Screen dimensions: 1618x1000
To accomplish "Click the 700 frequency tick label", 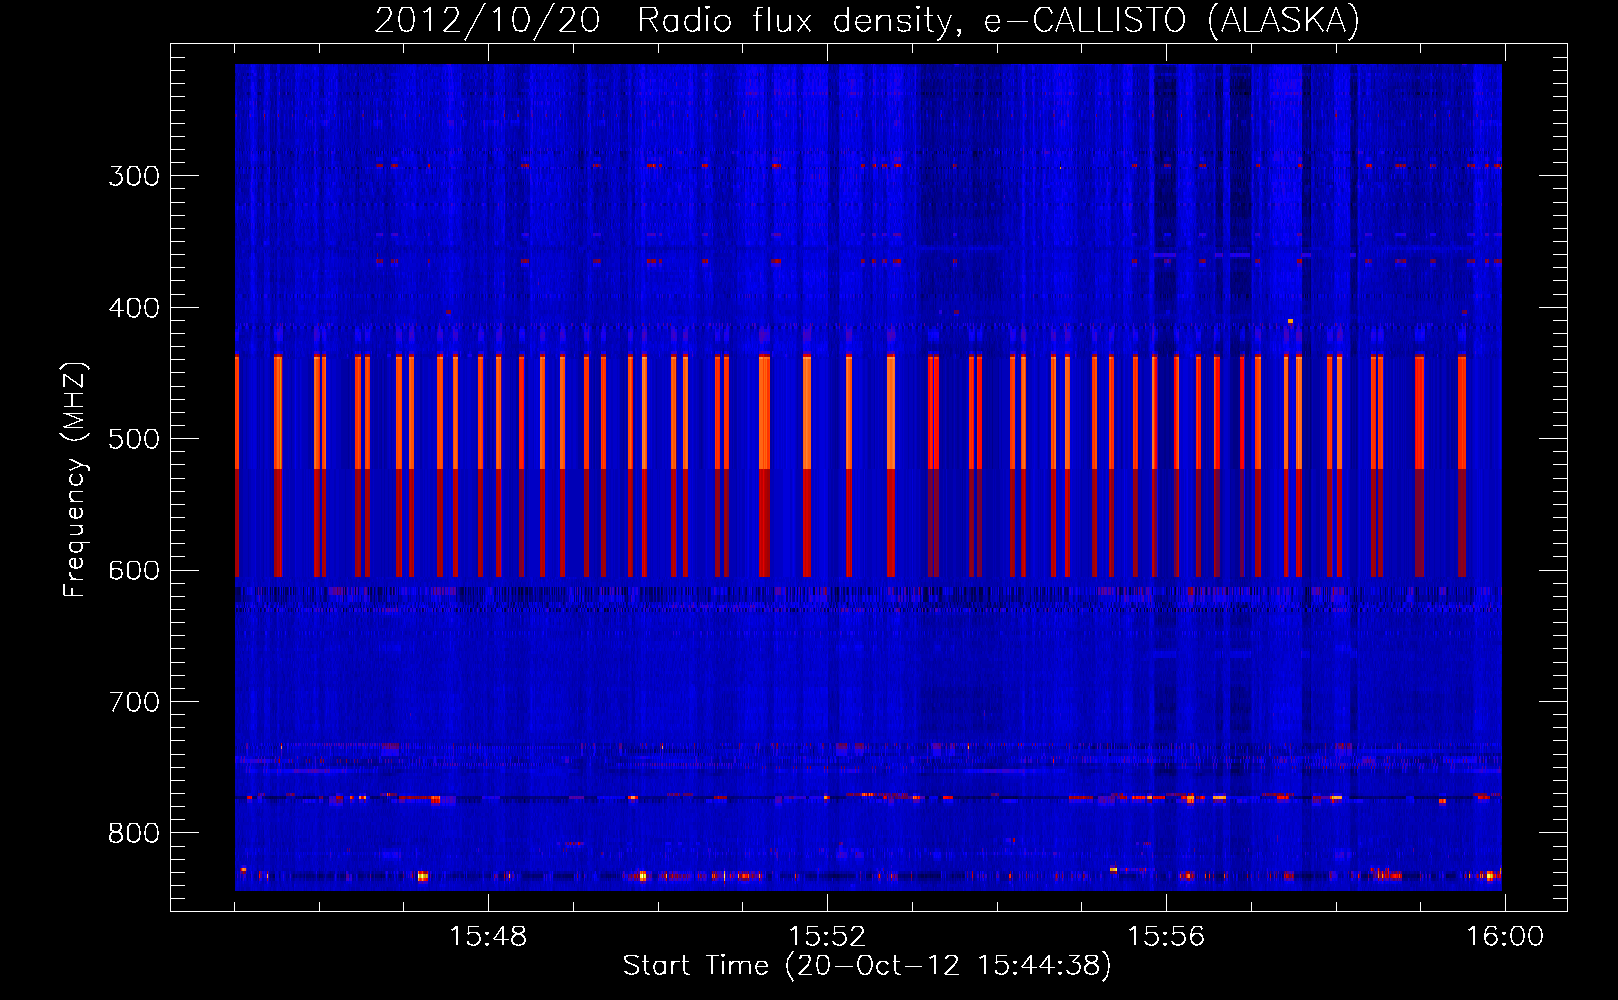I will click(x=134, y=702).
